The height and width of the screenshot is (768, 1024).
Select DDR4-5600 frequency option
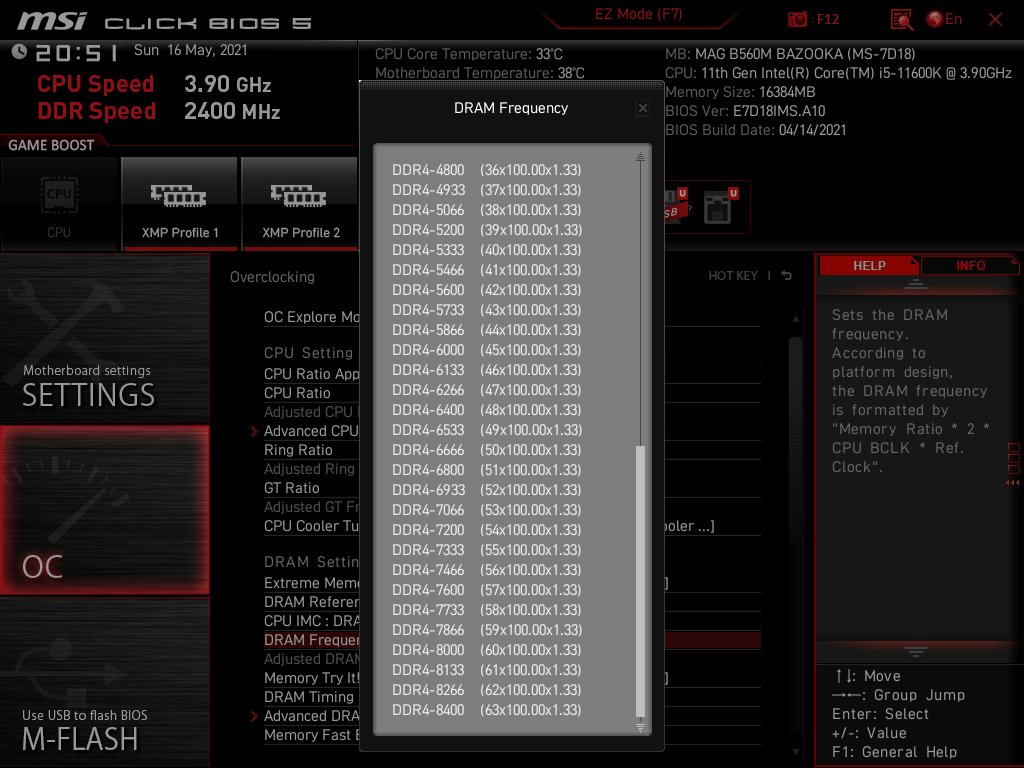click(x=487, y=290)
